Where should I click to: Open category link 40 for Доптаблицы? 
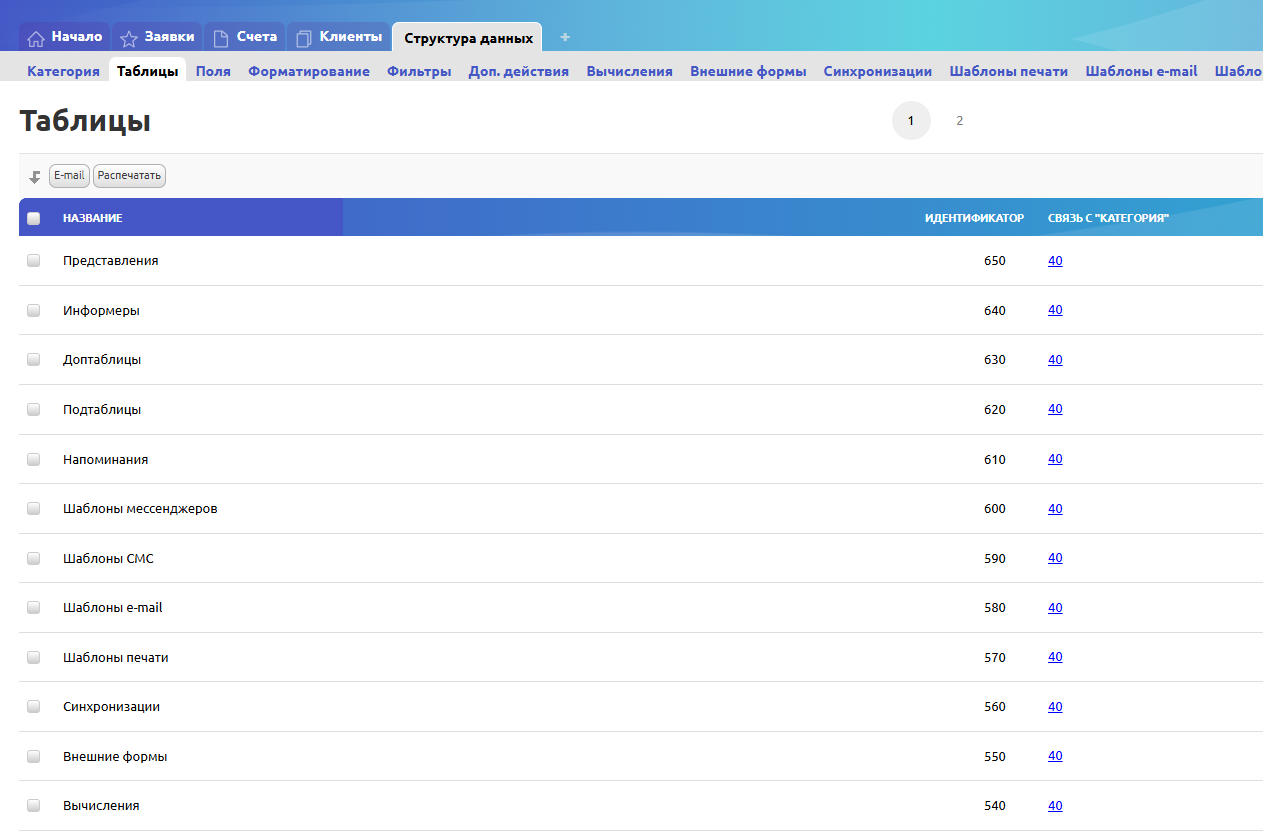click(x=1055, y=359)
